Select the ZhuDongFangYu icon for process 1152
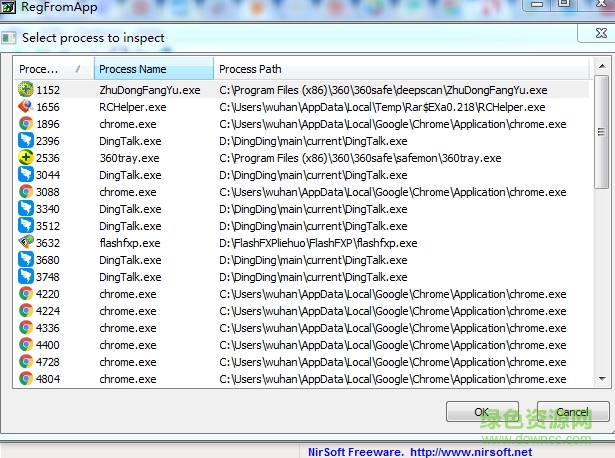 click(25, 89)
